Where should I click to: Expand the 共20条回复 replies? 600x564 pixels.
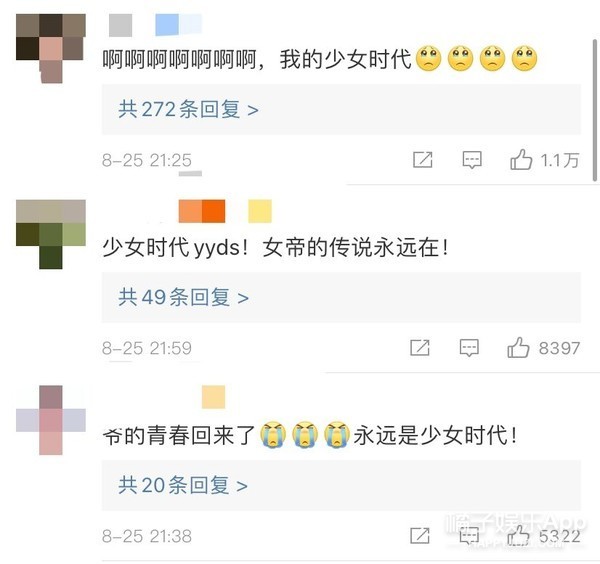[341, 485]
